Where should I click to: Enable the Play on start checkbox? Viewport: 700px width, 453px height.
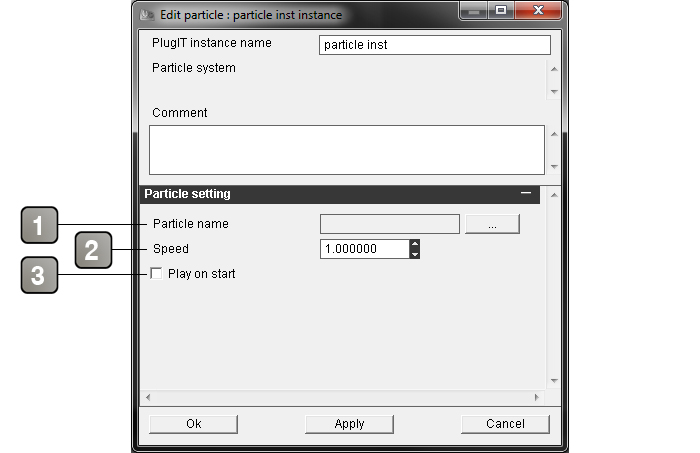coord(156,274)
